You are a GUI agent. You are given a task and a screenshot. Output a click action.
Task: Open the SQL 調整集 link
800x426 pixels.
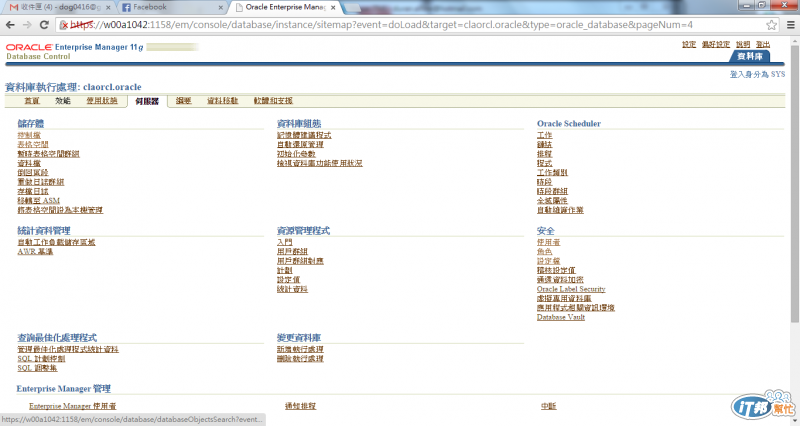37,368
